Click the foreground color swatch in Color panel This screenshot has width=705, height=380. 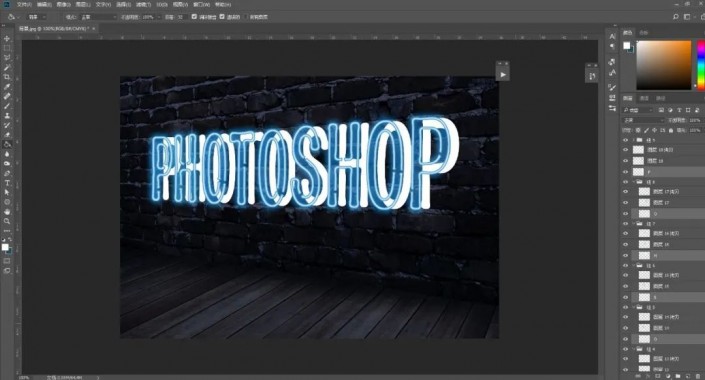[x=626, y=45]
